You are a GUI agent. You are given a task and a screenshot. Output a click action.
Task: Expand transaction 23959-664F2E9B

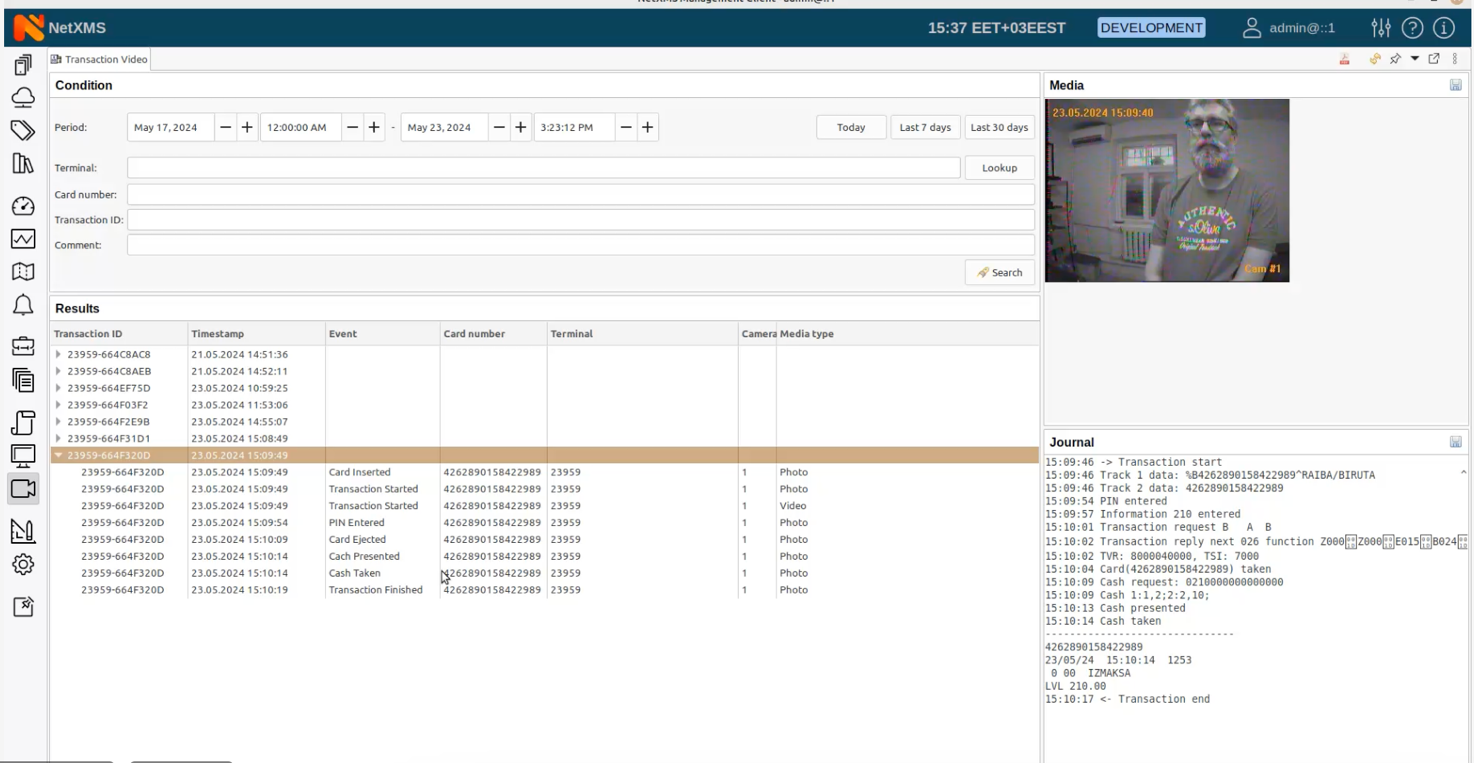coord(58,422)
